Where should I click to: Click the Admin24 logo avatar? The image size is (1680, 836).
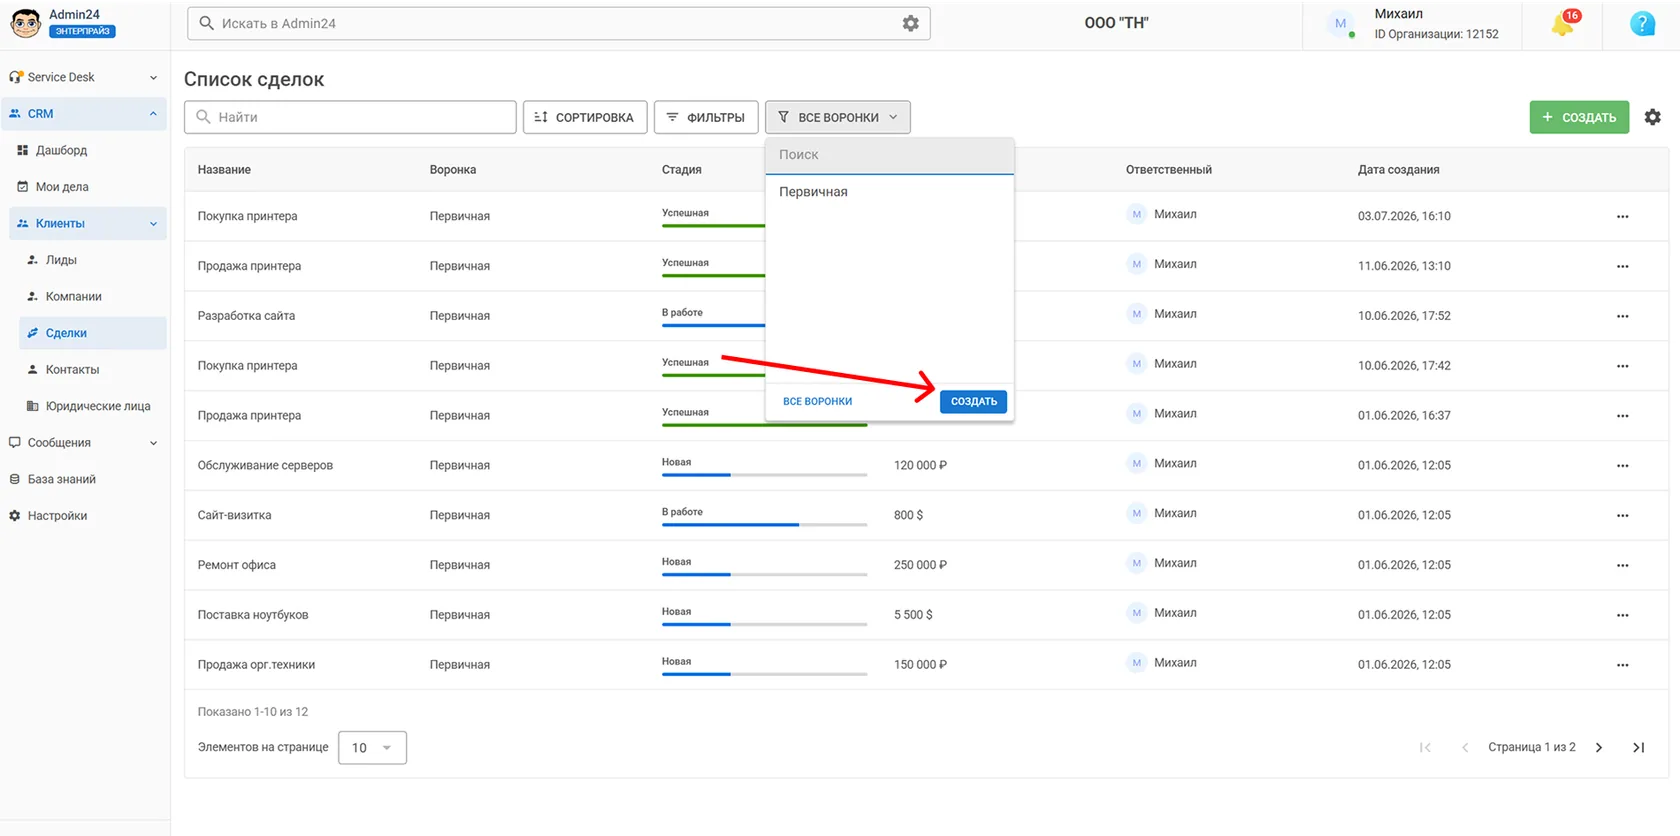tap(25, 23)
